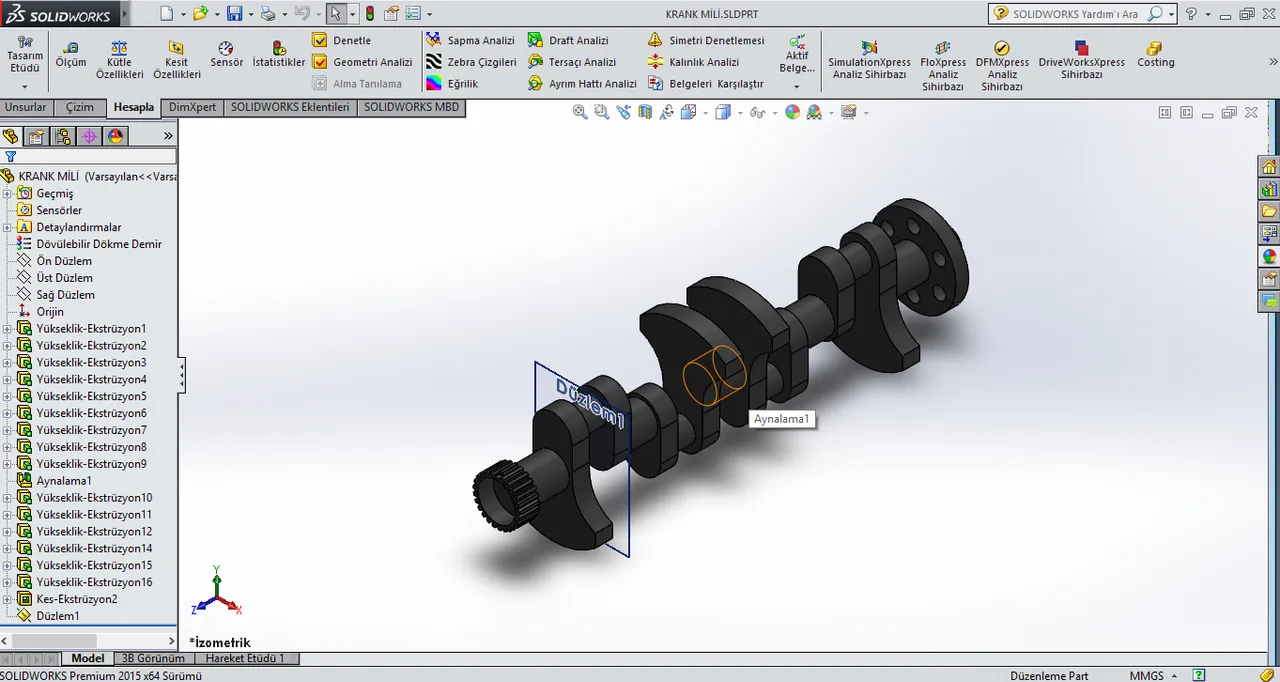Image resolution: width=1280 pixels, height=682 pixels.
Task: Select the Sensör tool
Action: [226, 54]
